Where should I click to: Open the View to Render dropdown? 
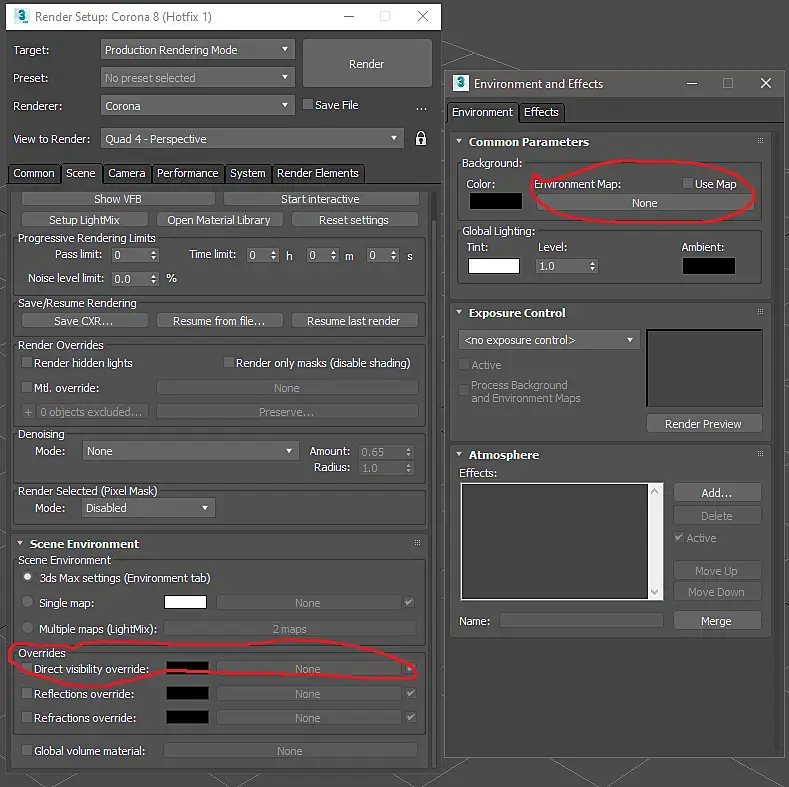[x=252, y=138]
